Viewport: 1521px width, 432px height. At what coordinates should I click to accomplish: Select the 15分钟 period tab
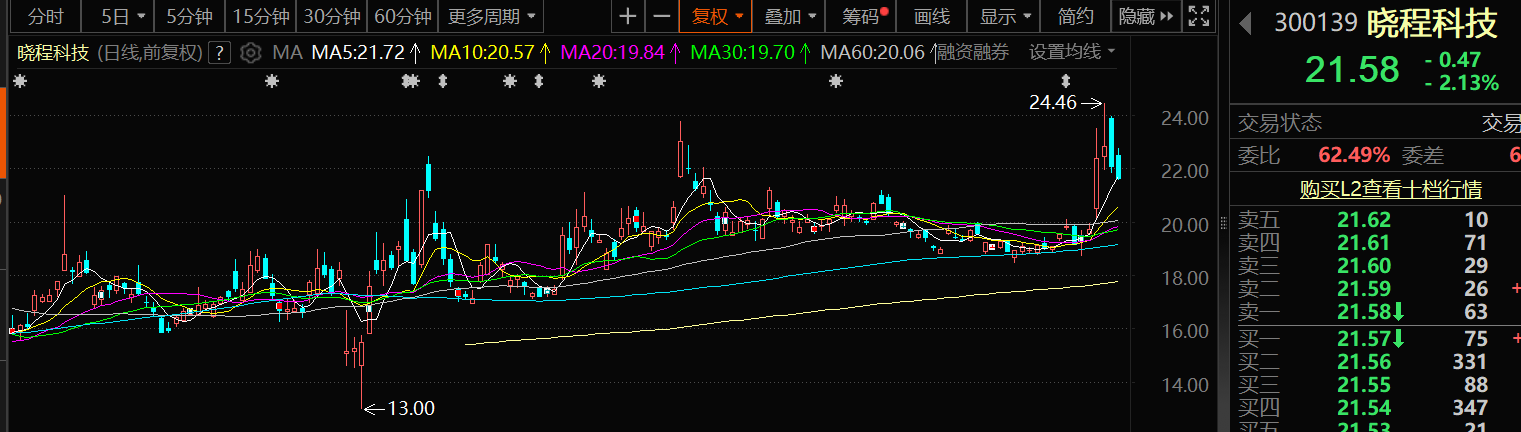pos(260,16)
